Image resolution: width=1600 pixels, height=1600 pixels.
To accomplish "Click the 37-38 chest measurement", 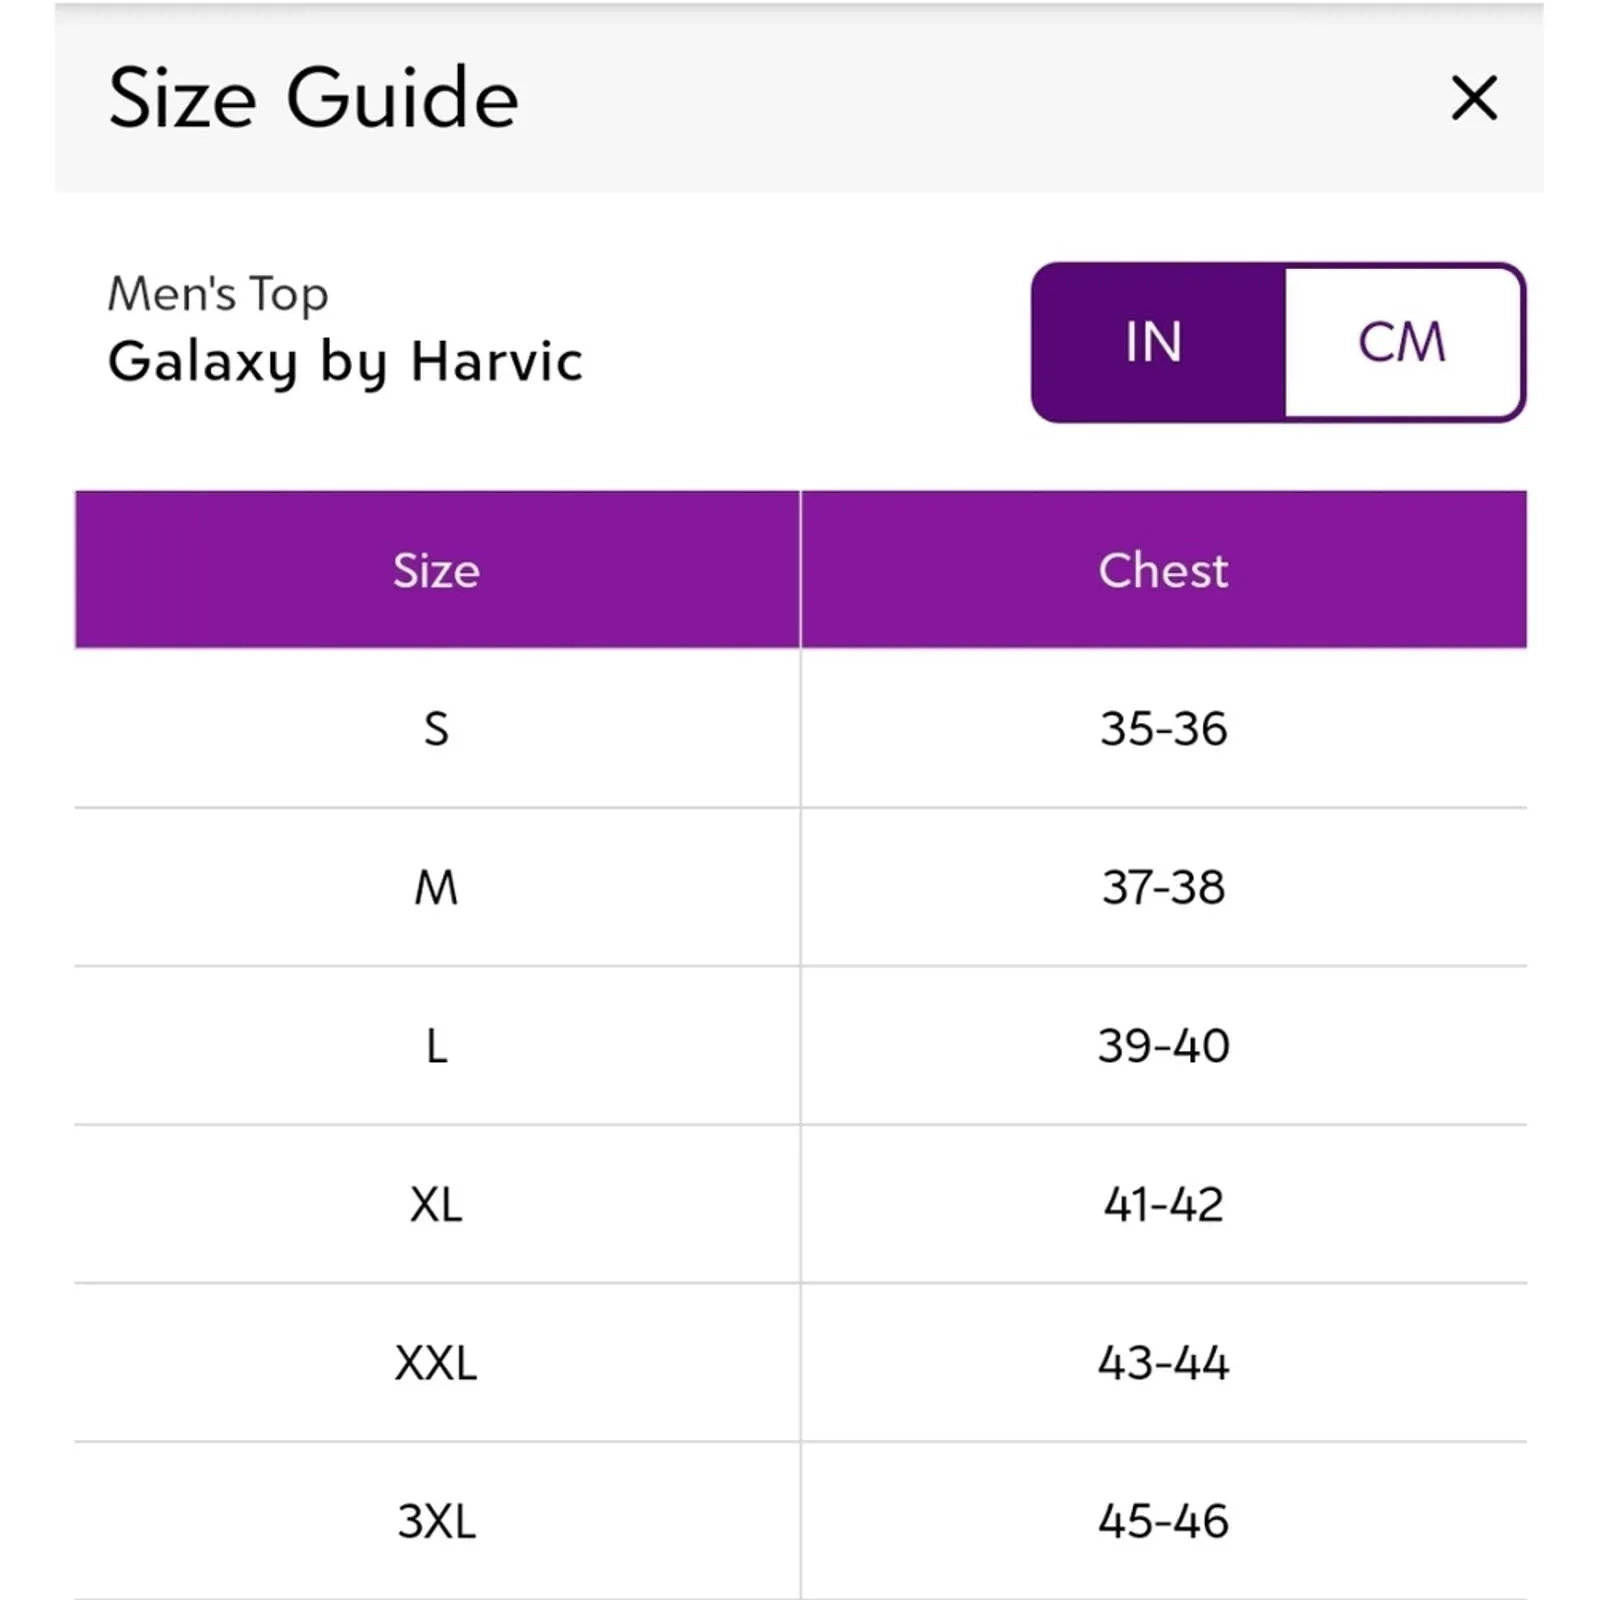I will [1163, 887].
